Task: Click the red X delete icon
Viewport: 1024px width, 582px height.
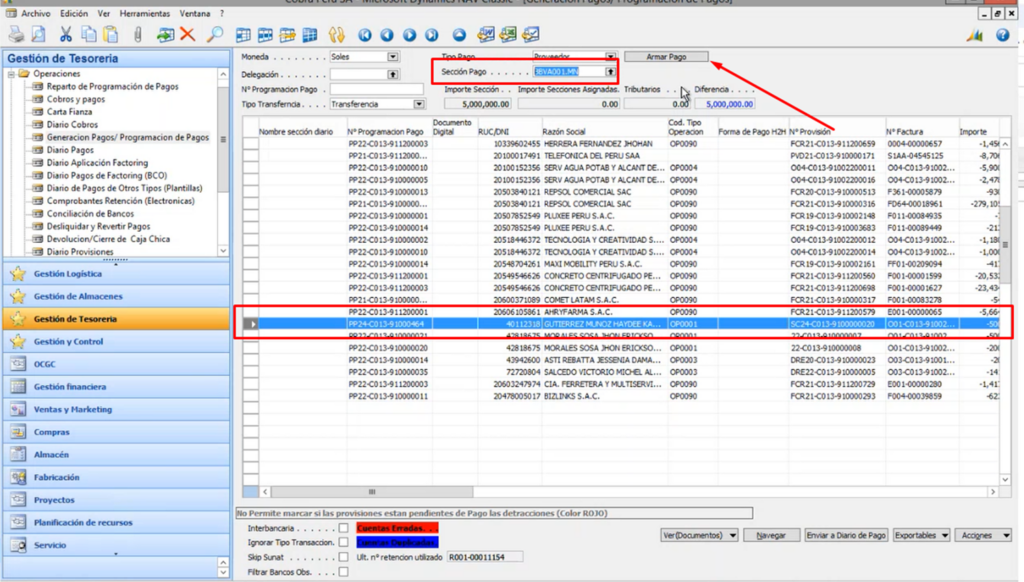Action: pyautogui.click(x=188, y=34)
